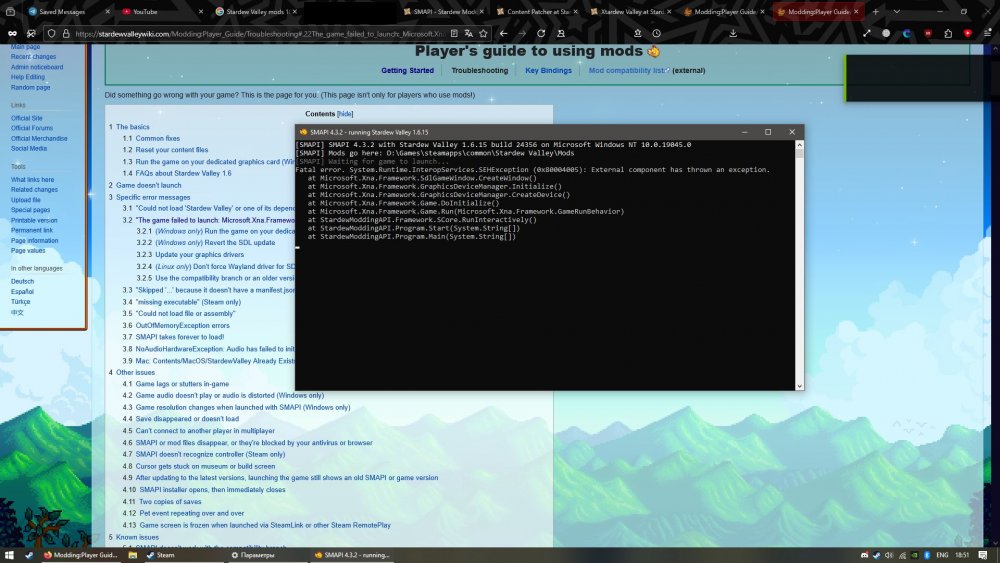Click ENG language indicator in tray
This screenshot has height=563, width=1000.
943,555
